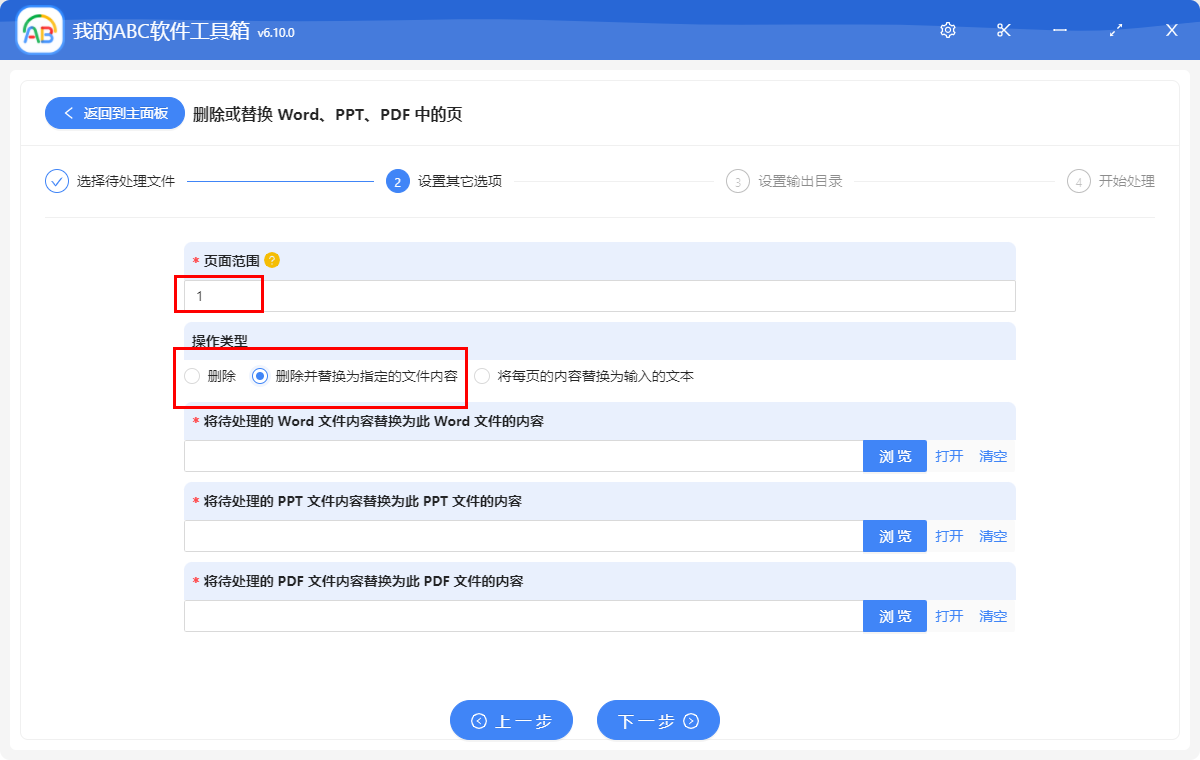Click 清空 link for Word file
1200x760 pixels.
tap(993, 456)
